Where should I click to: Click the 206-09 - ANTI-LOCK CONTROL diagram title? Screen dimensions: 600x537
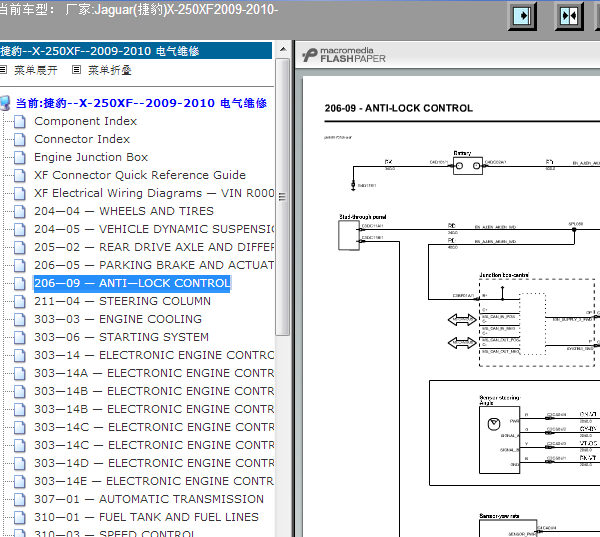coord(399,108)
